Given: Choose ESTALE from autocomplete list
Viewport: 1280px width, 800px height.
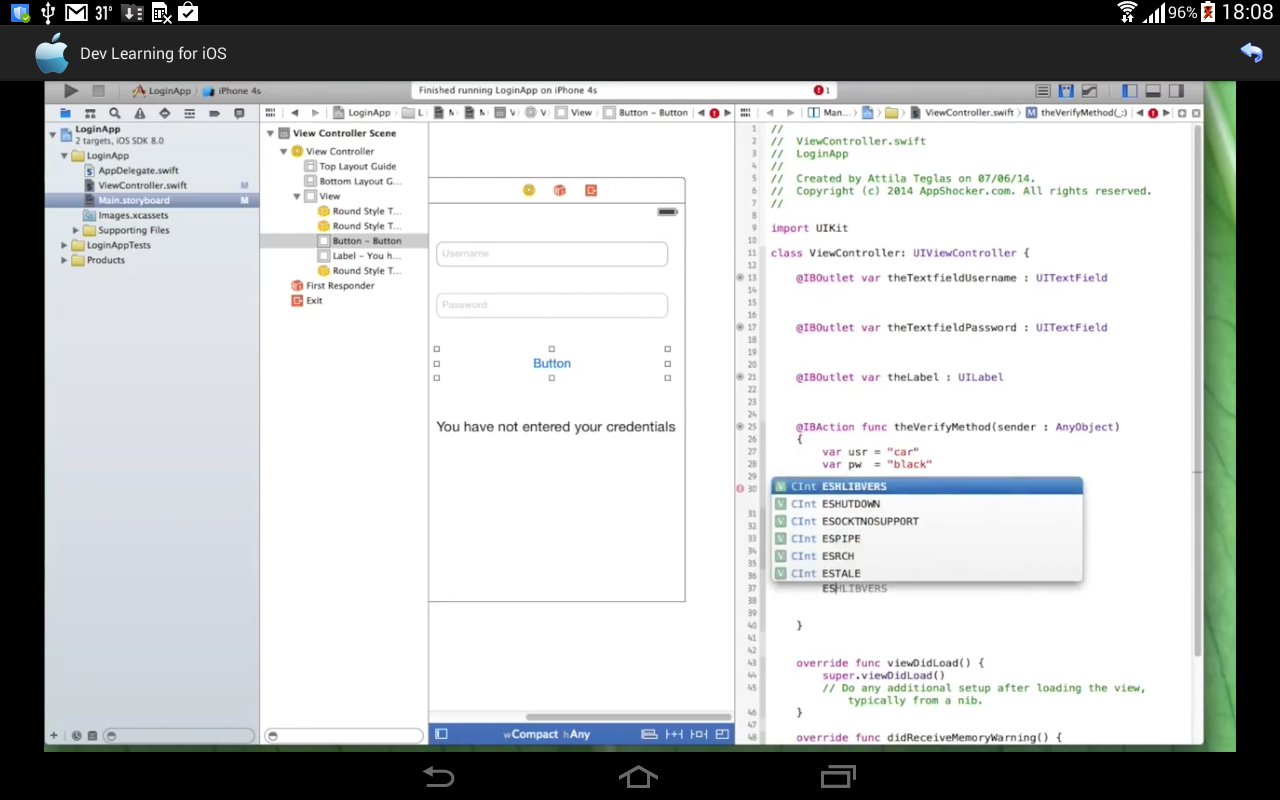Looking at the screenshot, I should point(926,574).
